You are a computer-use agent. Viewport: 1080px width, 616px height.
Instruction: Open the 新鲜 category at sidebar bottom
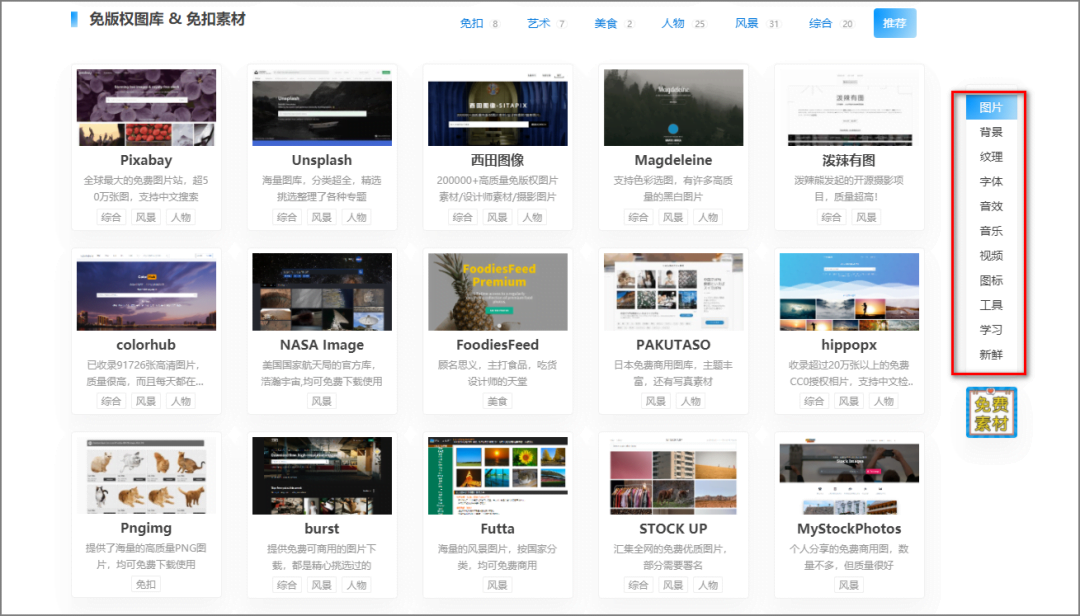pyautogui.click(x=990, y=354)
